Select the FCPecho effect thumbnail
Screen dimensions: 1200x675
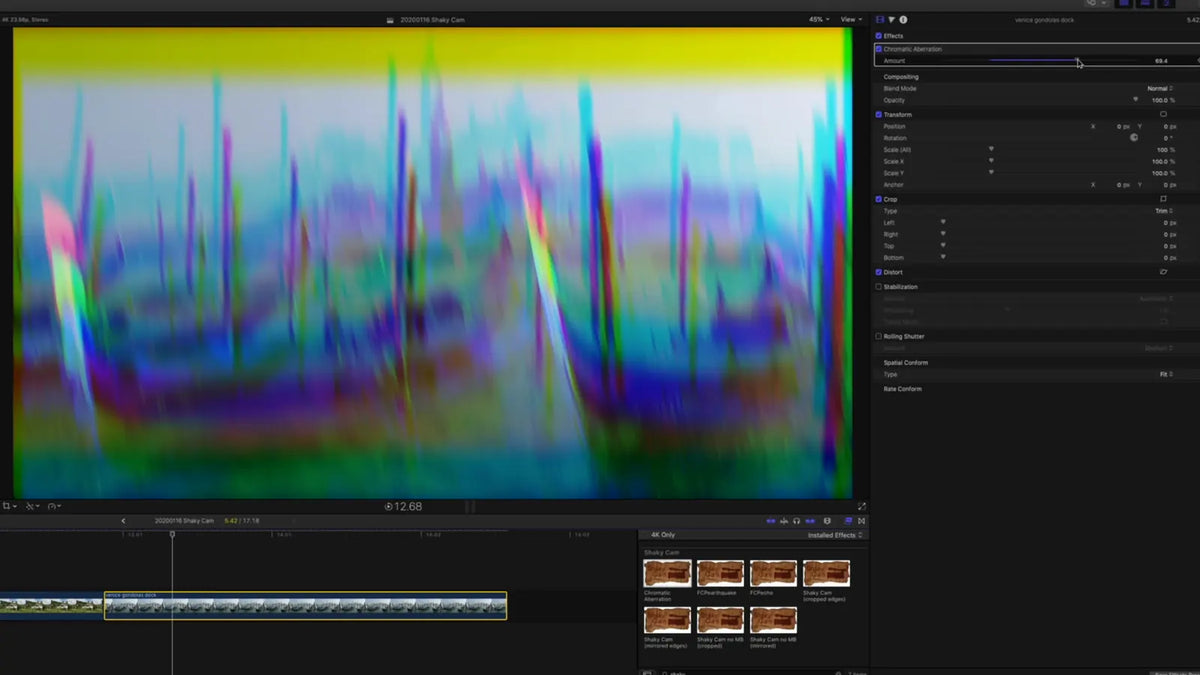click(773, 573)
